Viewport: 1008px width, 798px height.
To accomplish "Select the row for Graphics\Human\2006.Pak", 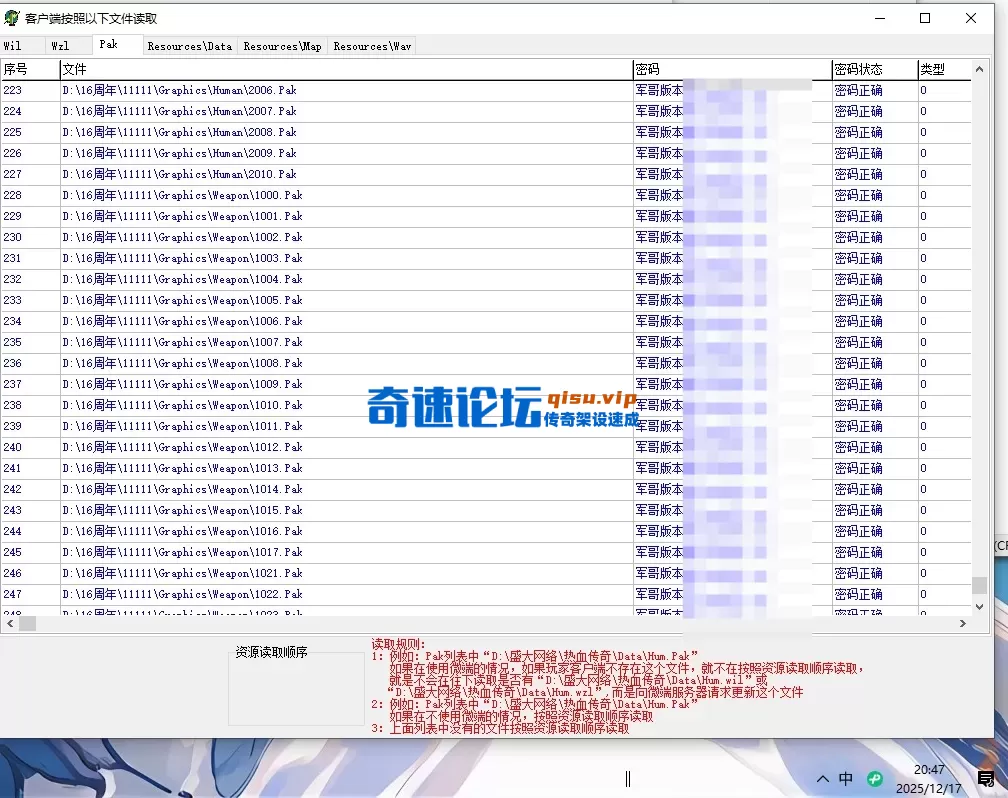I will (300, 90).
